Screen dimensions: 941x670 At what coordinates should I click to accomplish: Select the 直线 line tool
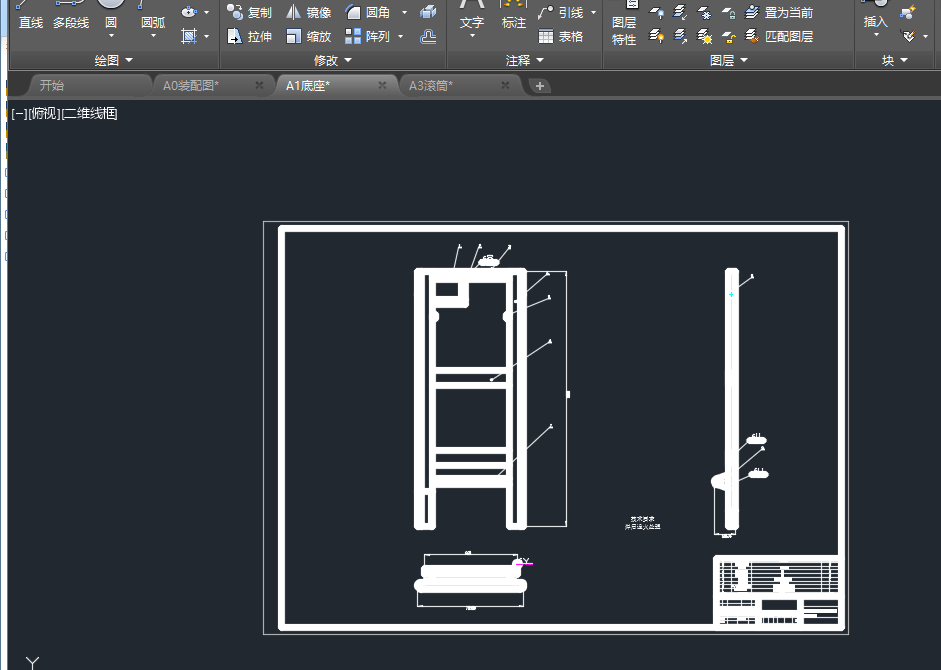[31, 16]
